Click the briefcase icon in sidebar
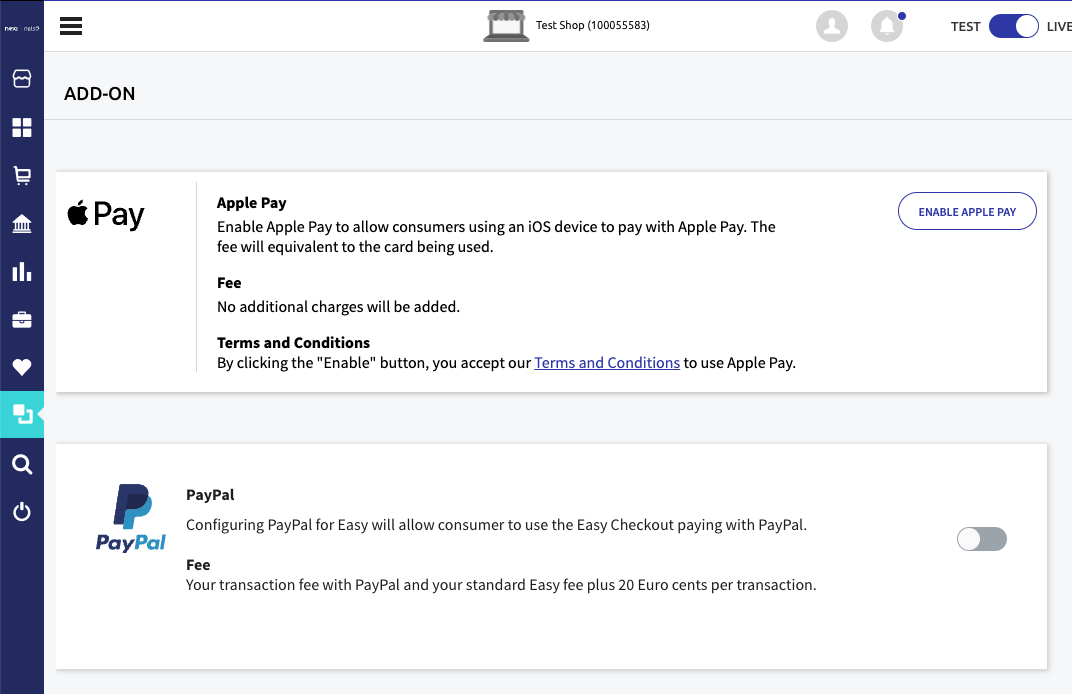Image resolution: width=1072 pixels, height=694 pixels. coord(22,320)
